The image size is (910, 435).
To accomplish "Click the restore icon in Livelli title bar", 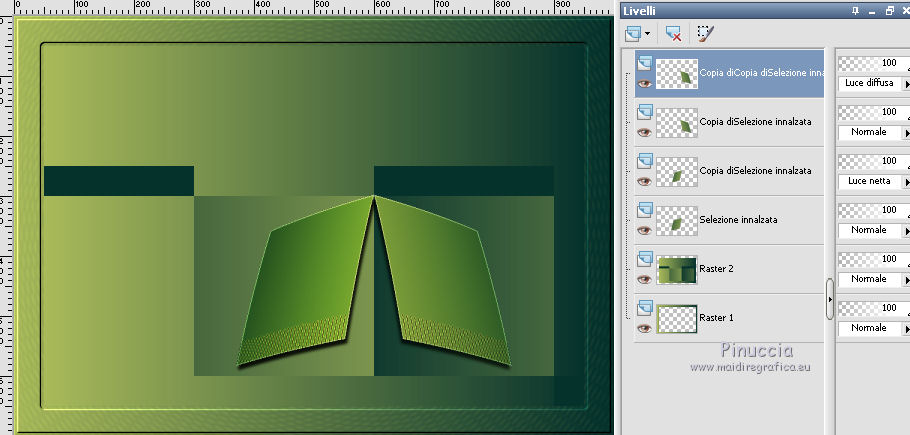I will click(x=890, y=10).
